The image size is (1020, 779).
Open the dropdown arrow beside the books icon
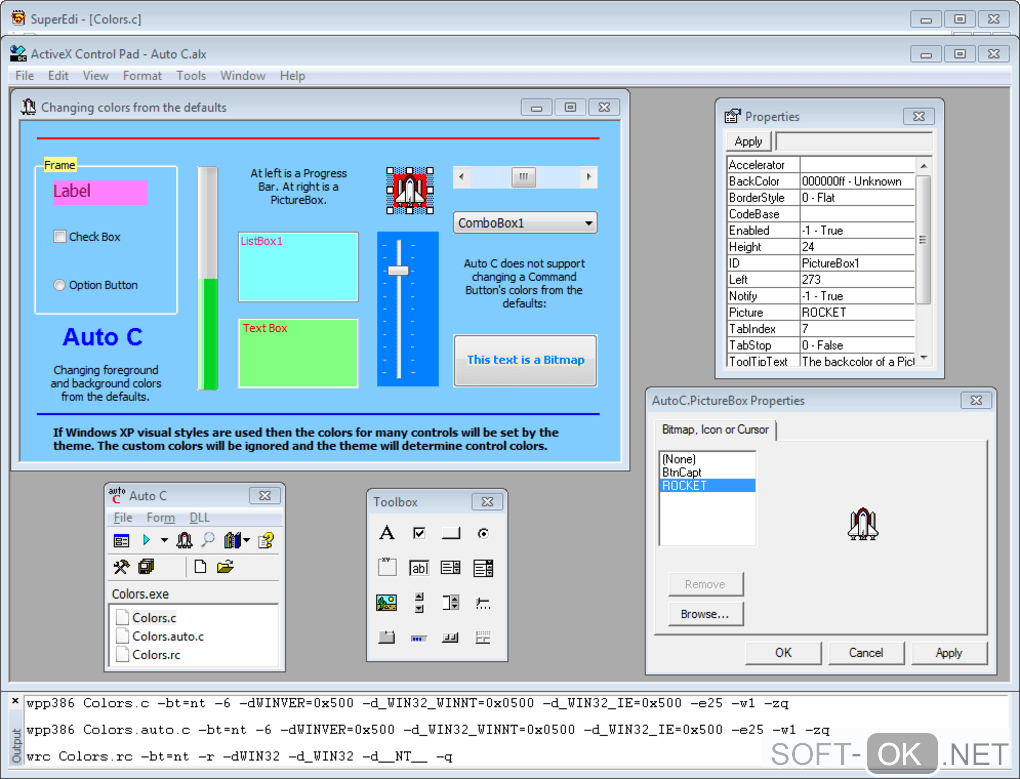click(x=247, y=540)
